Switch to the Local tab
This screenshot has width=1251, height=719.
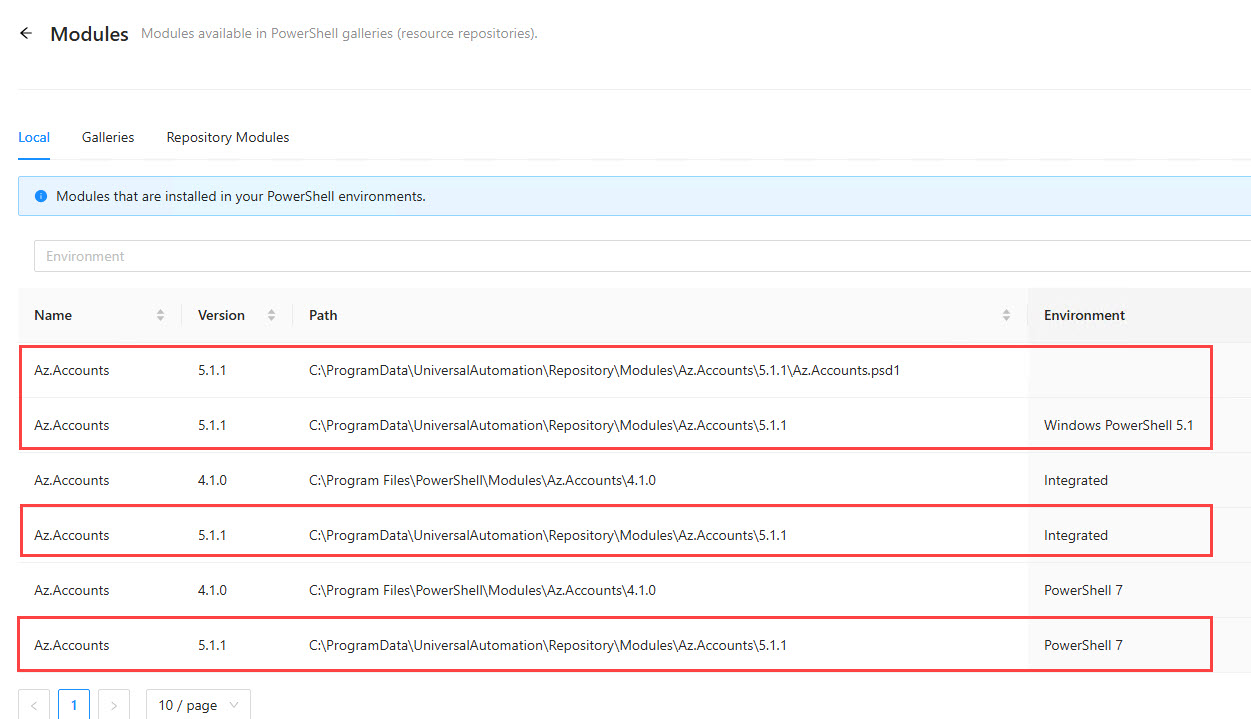(x=34, y=137)
